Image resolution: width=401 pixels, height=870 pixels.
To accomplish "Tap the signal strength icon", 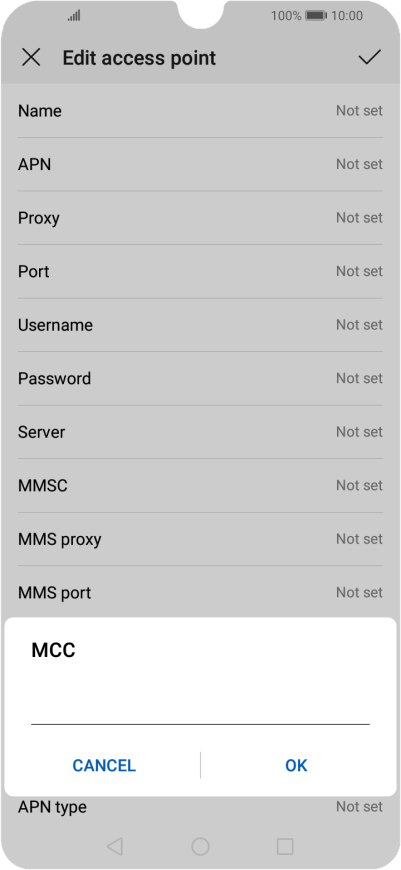I will [74, 16].
